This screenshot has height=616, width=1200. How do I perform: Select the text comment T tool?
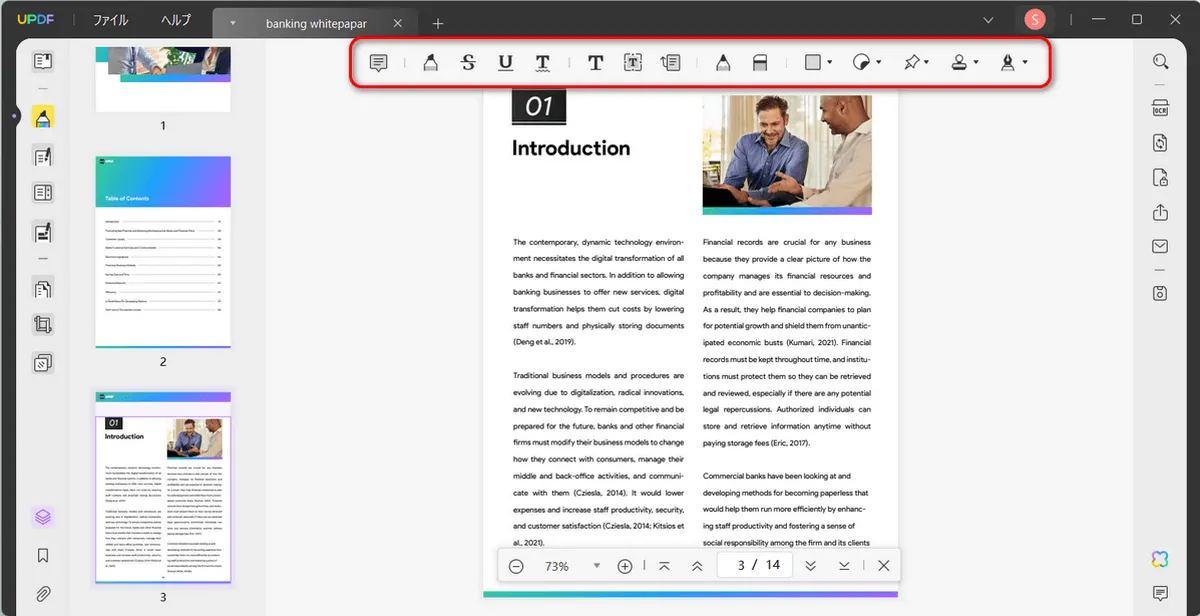point(595,63)
